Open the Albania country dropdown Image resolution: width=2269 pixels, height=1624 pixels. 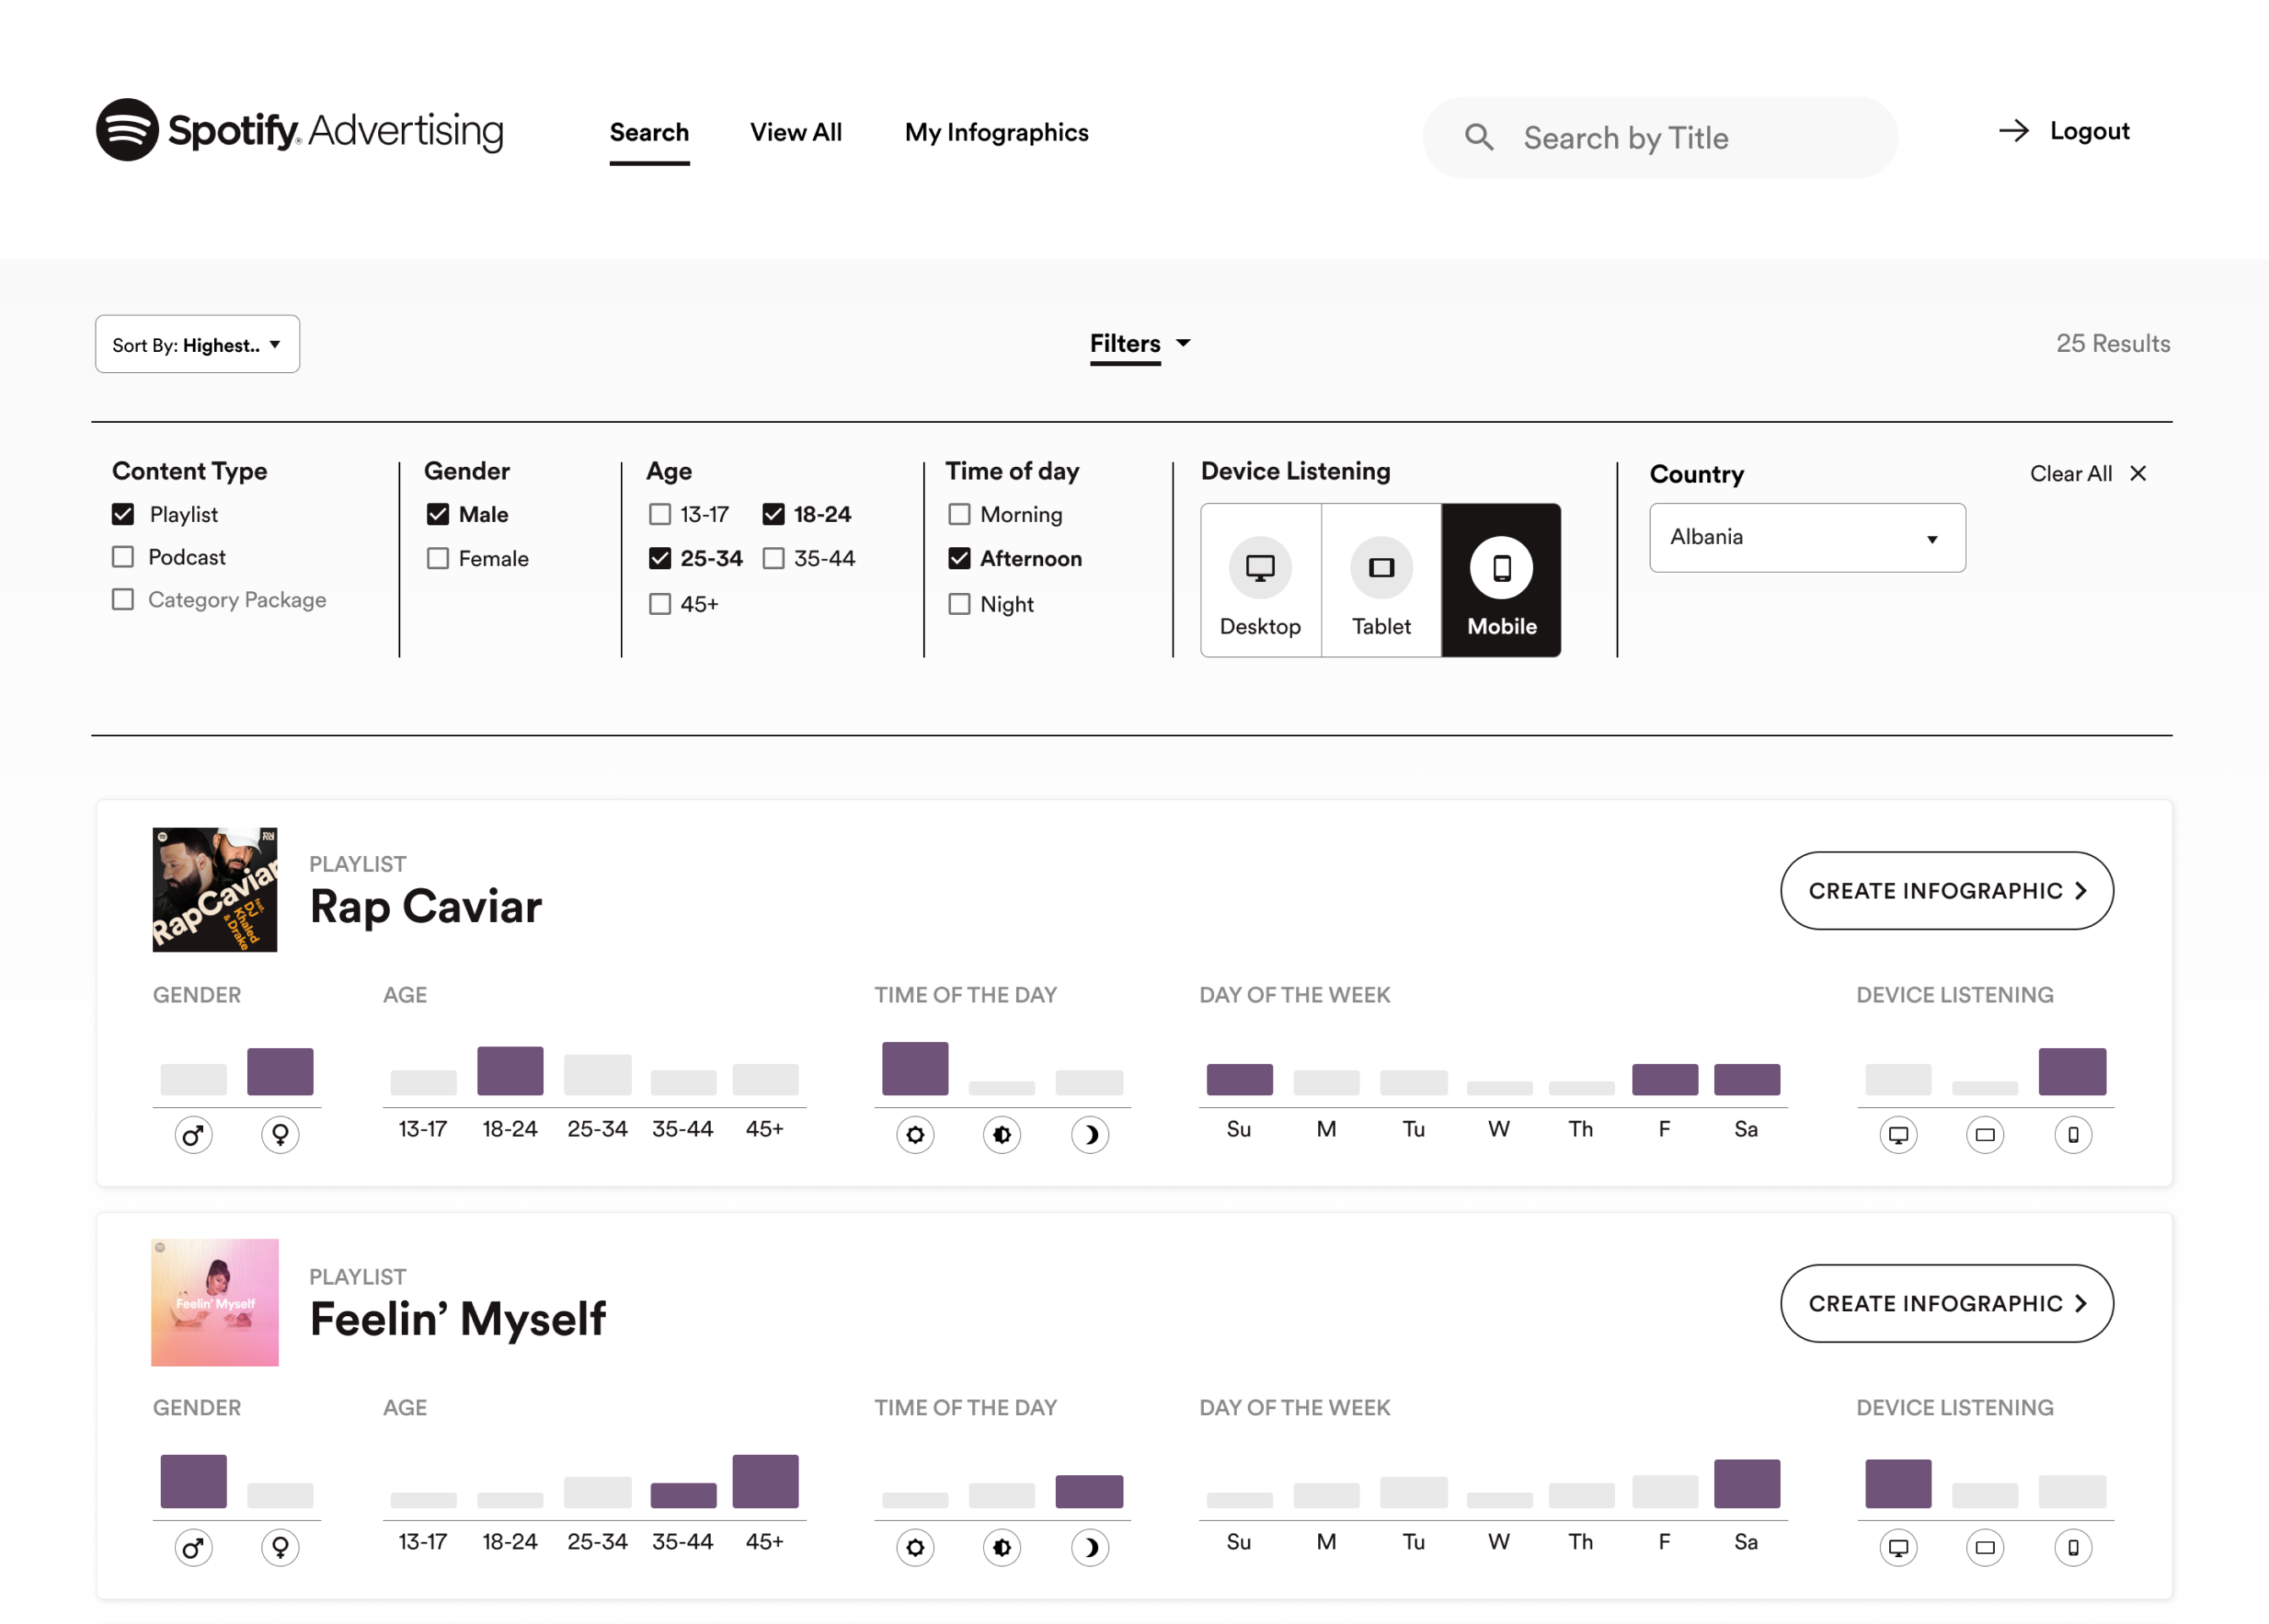[1807, 538]
